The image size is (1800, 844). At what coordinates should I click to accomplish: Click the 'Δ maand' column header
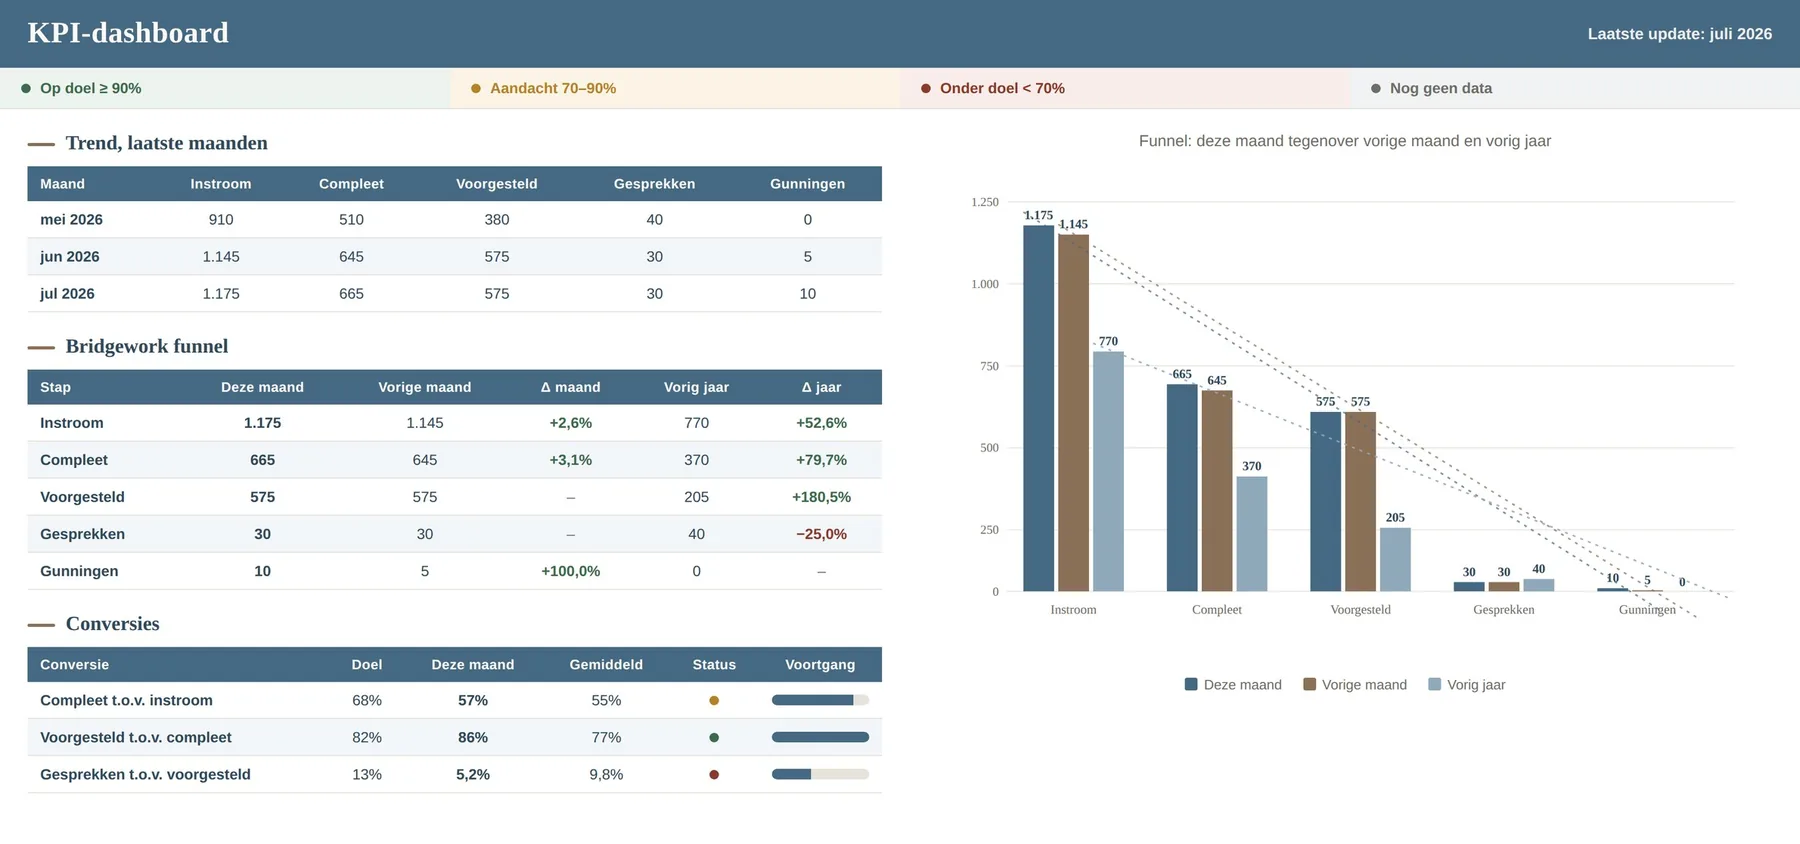coord(570,387)
